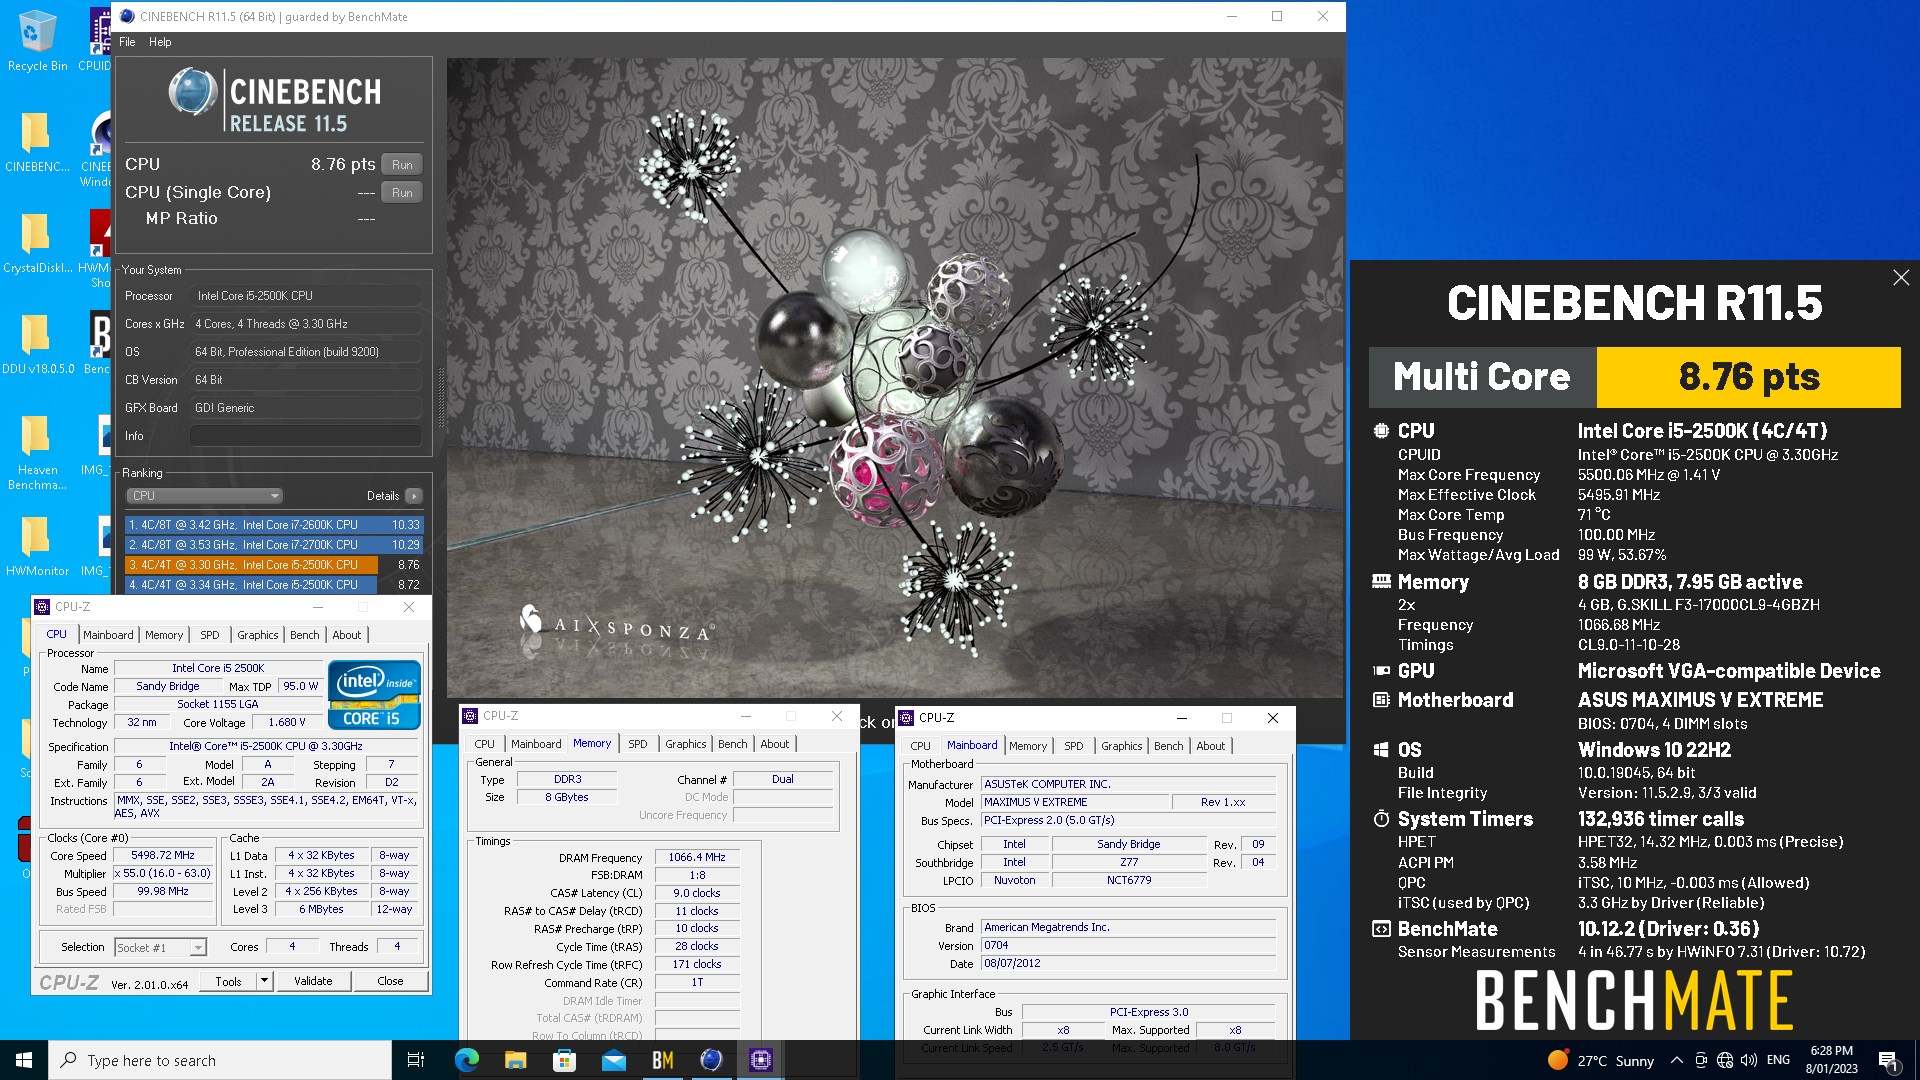Screen dimensions: 1920x1080
Task: Close the BenchMate result overlay
Action: 1901,278
